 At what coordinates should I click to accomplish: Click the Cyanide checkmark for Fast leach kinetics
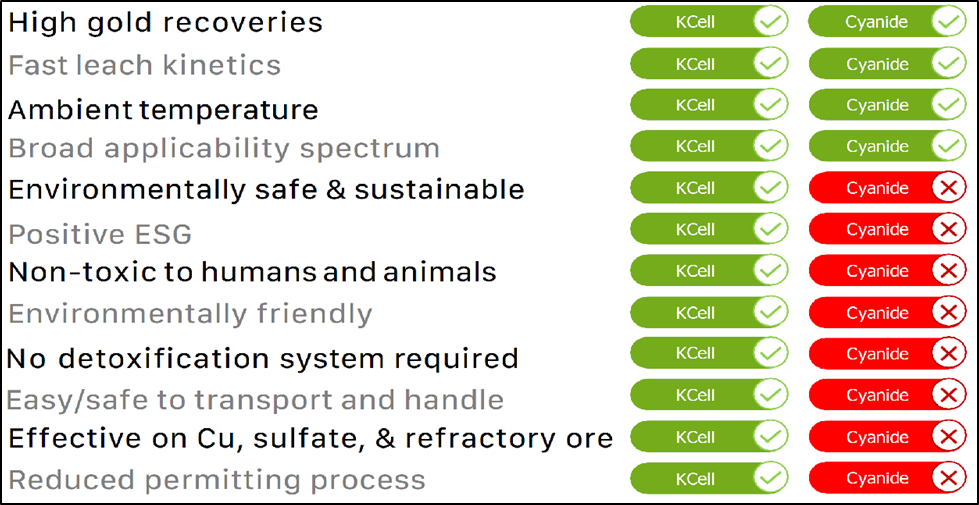948,64
